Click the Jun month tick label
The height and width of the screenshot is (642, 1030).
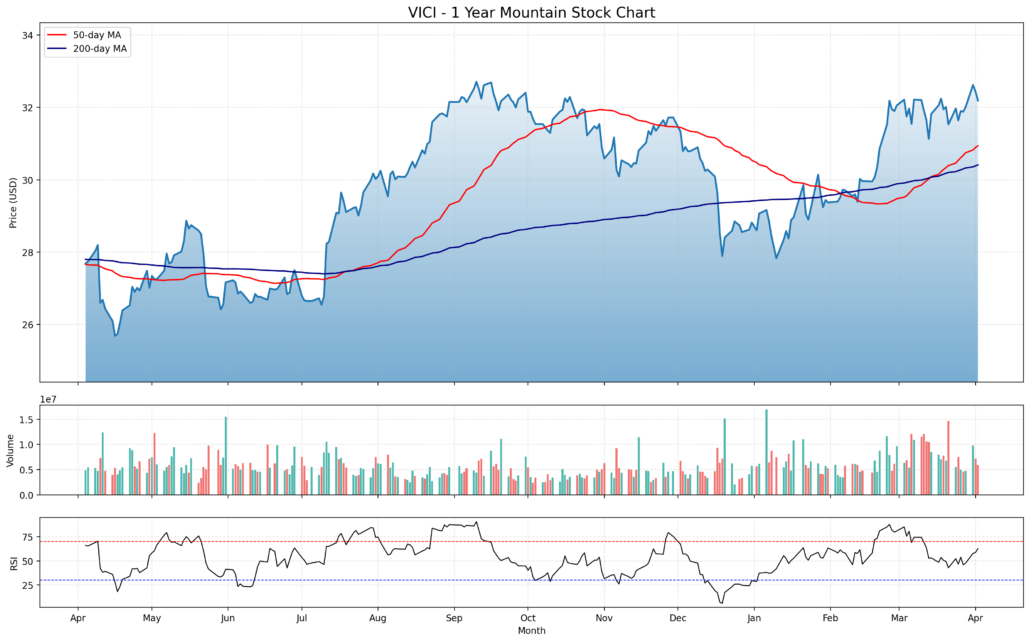(x=227, y=618)
